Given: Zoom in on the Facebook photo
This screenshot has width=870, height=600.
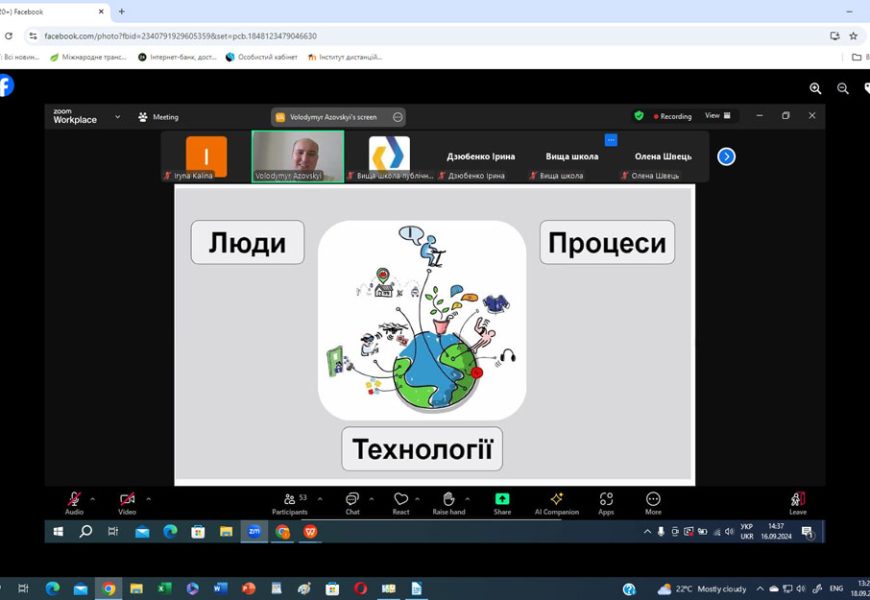Looking at the screenshot, I should click(x=816, y=89).
